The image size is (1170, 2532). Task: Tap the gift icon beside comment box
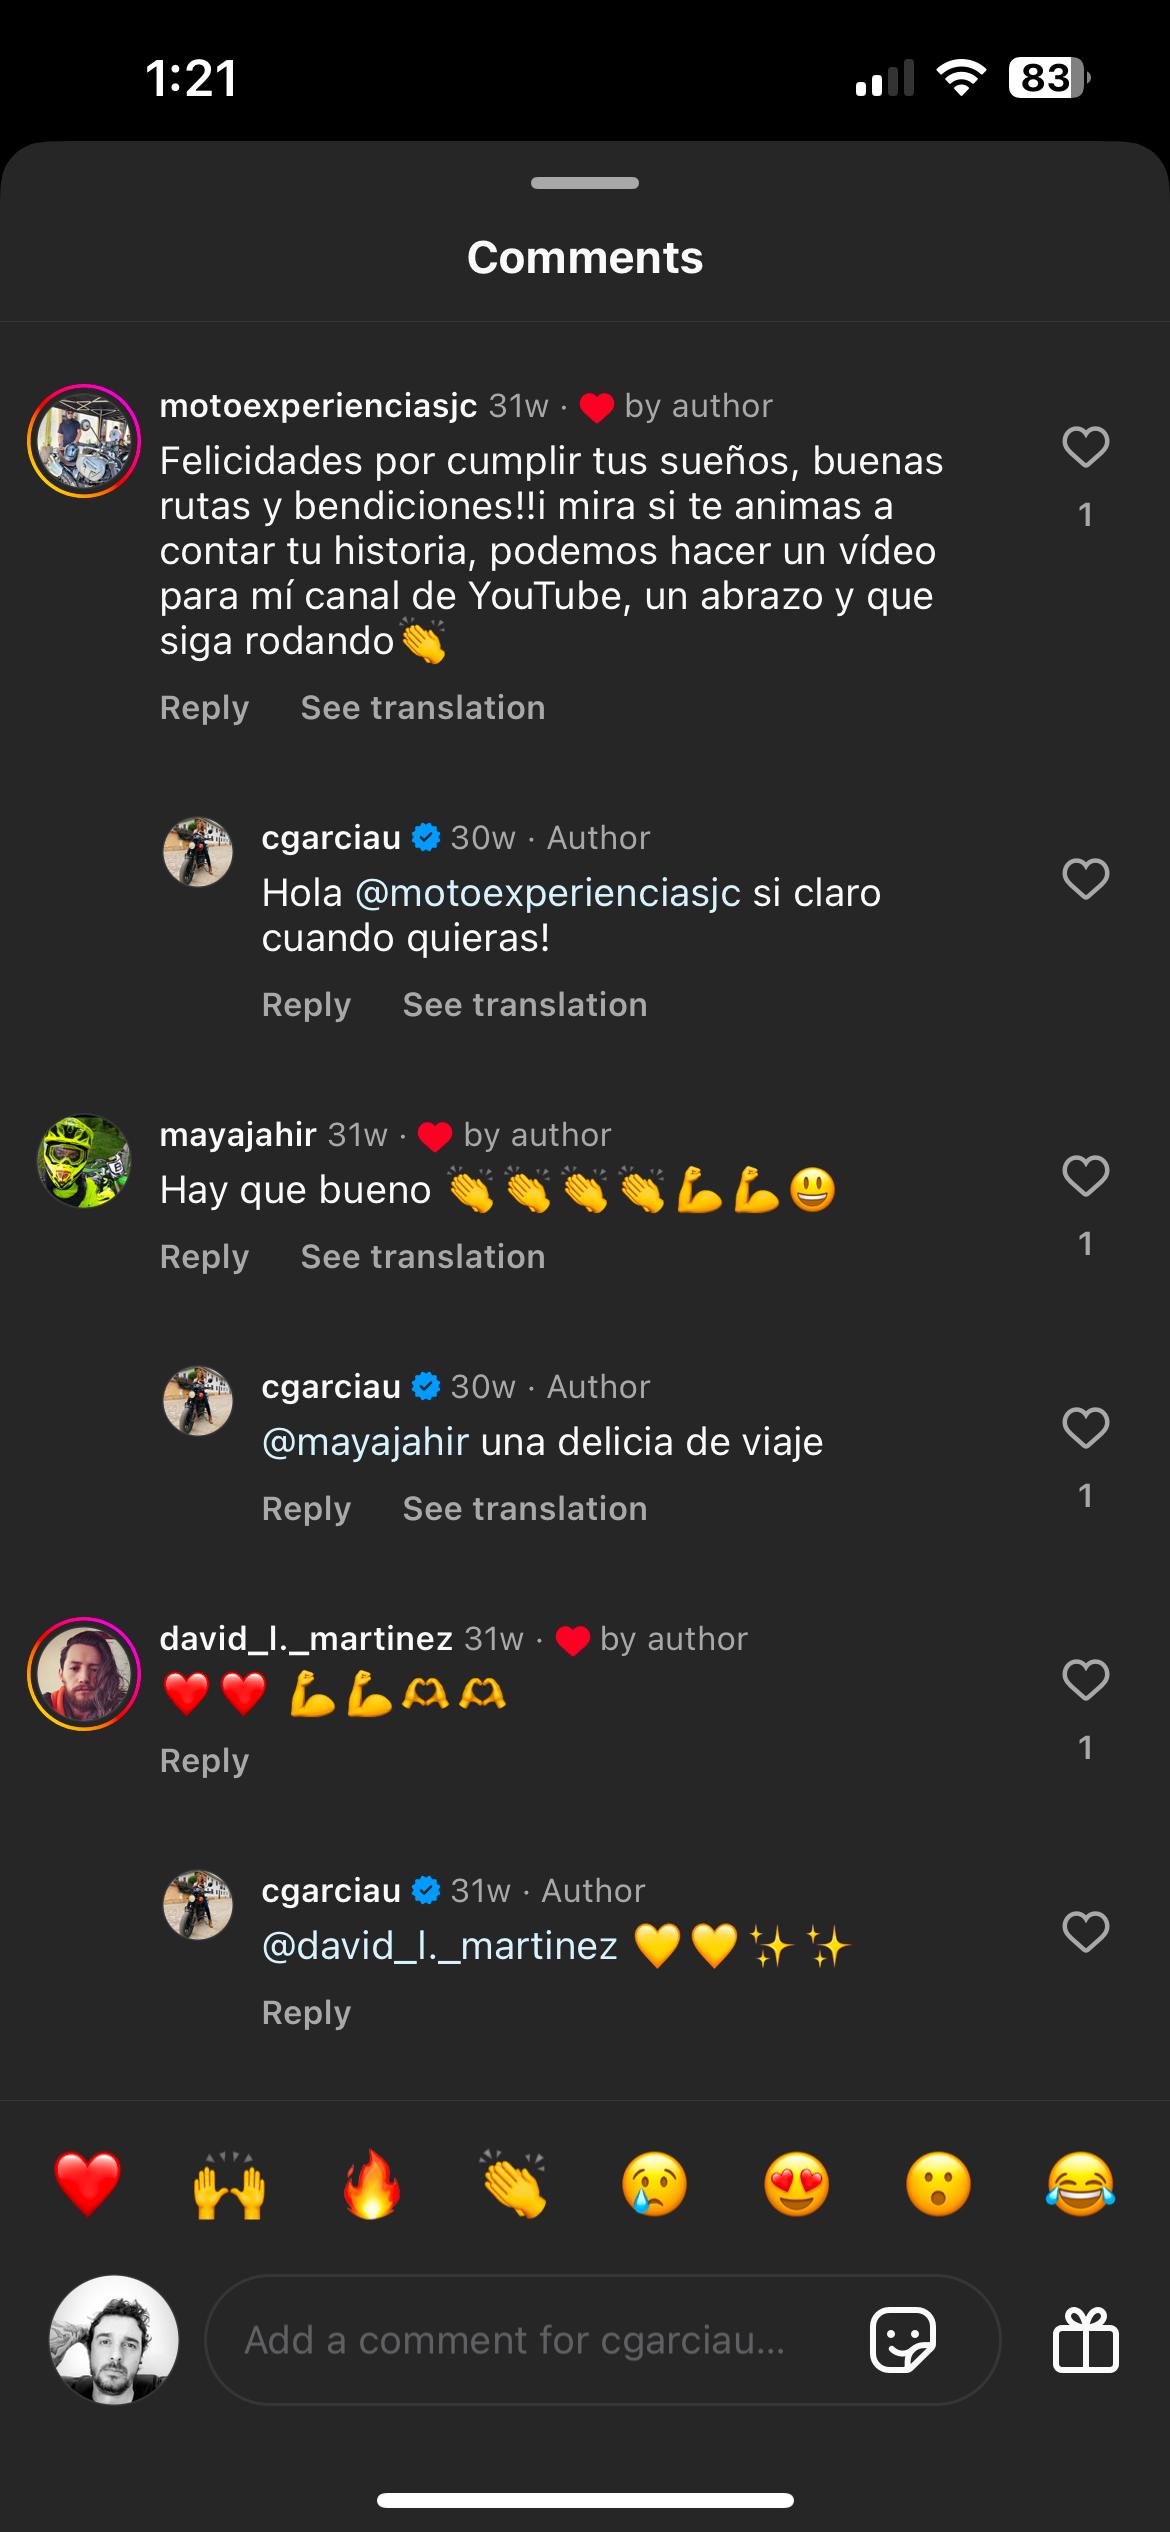click(1085, 2340)
